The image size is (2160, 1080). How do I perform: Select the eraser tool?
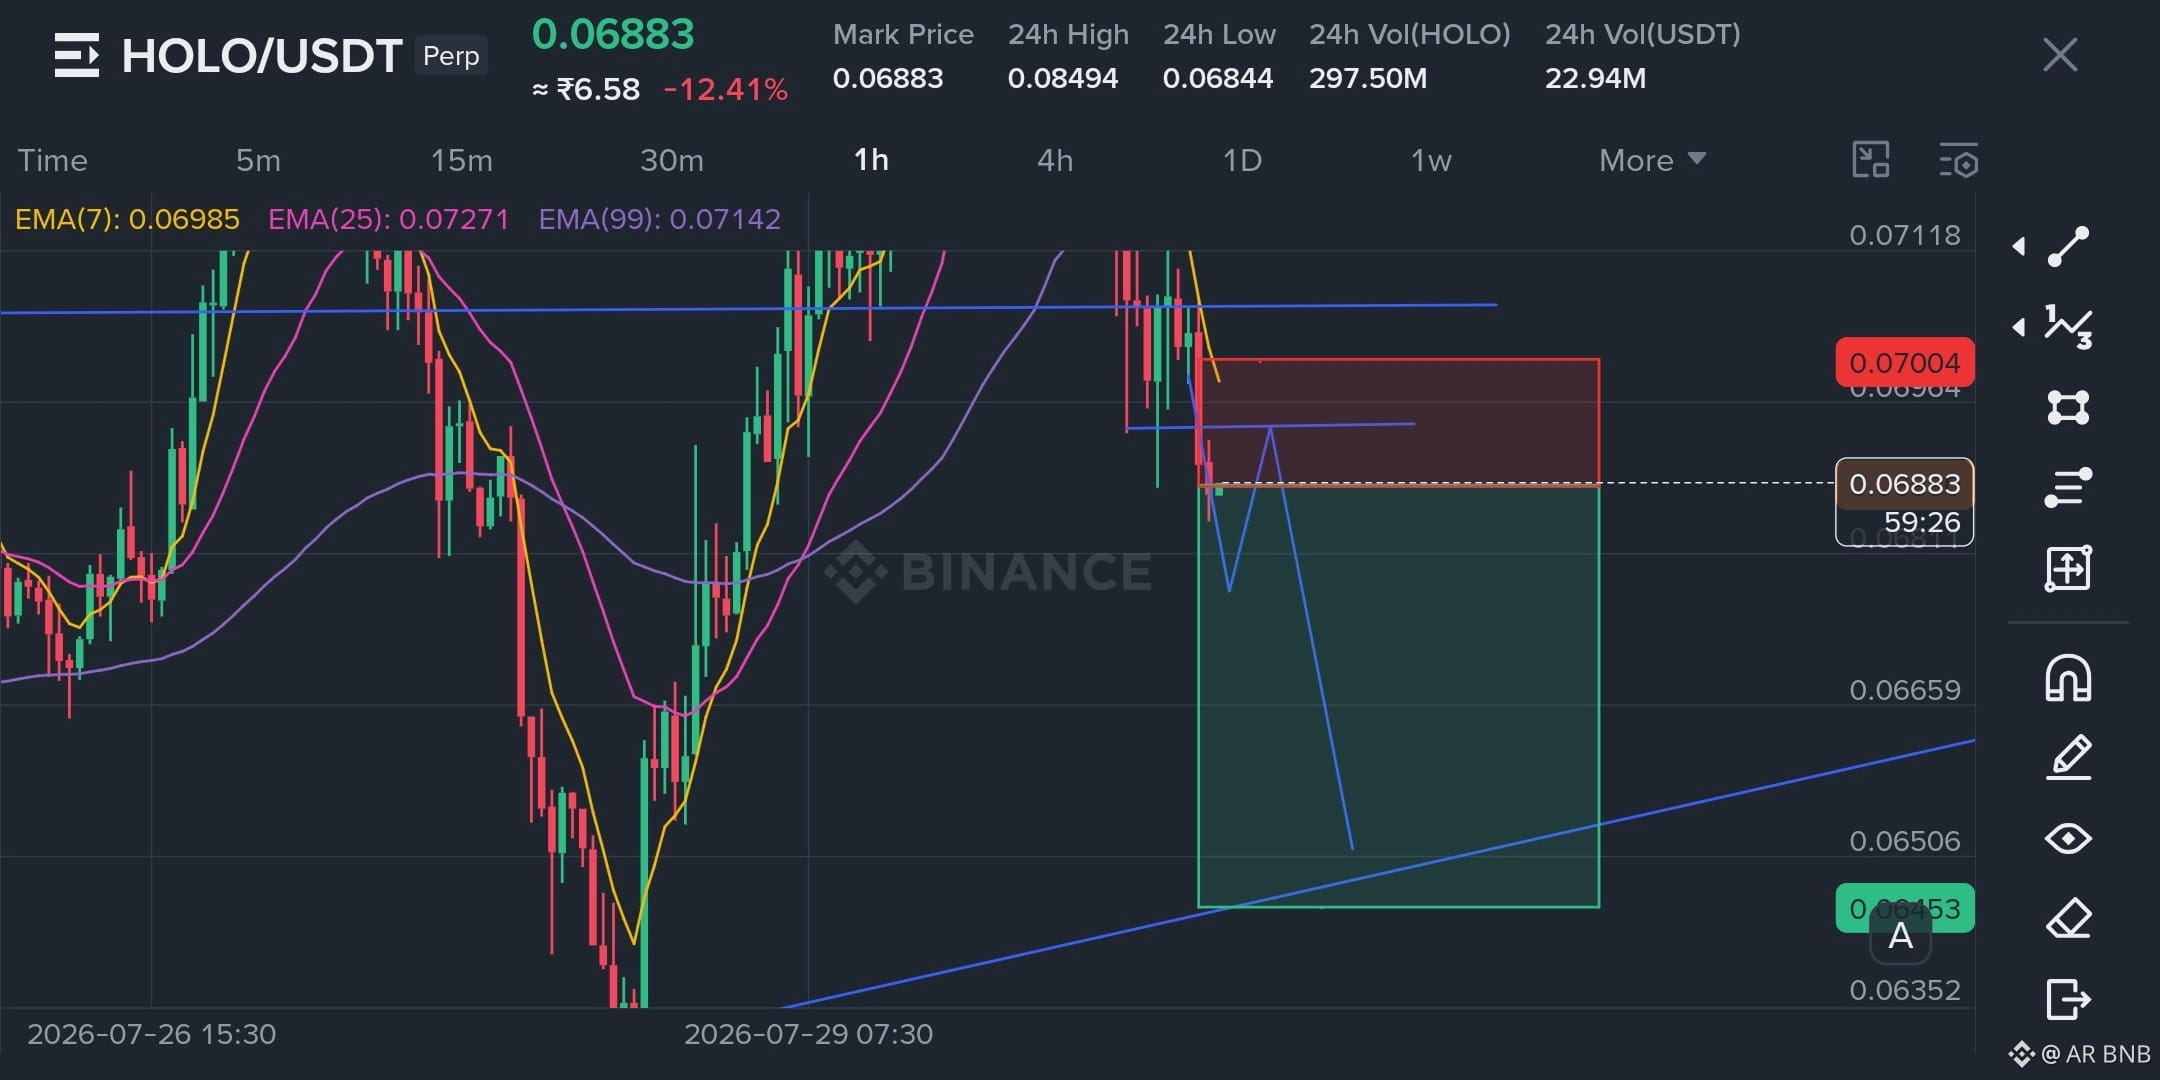pos(2068,918)
